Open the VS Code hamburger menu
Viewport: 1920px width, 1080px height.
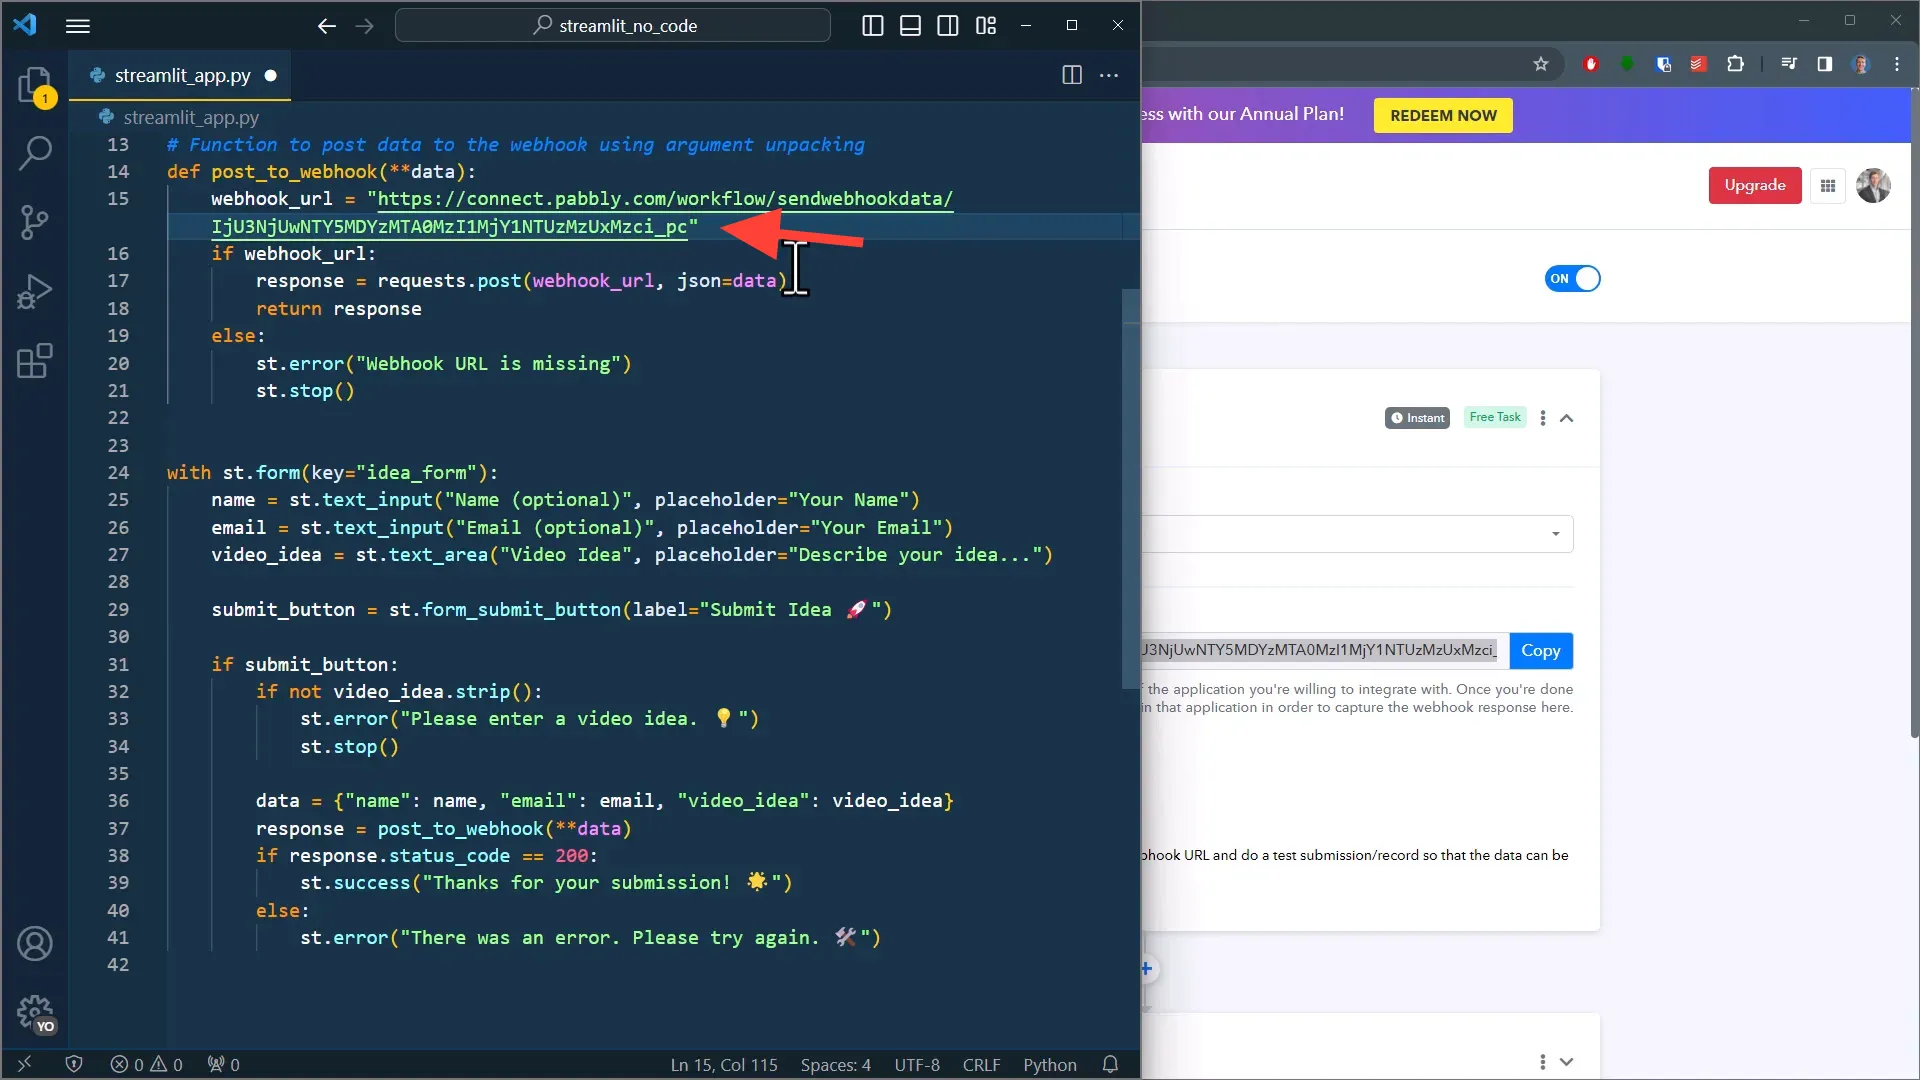point(78,26)
